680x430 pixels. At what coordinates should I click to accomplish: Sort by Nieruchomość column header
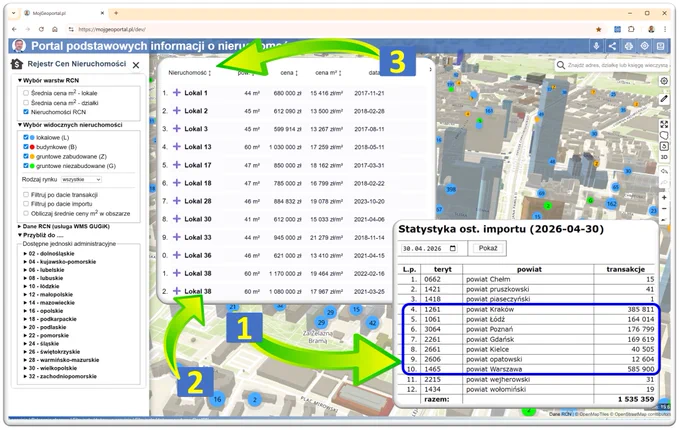[190, 73]
